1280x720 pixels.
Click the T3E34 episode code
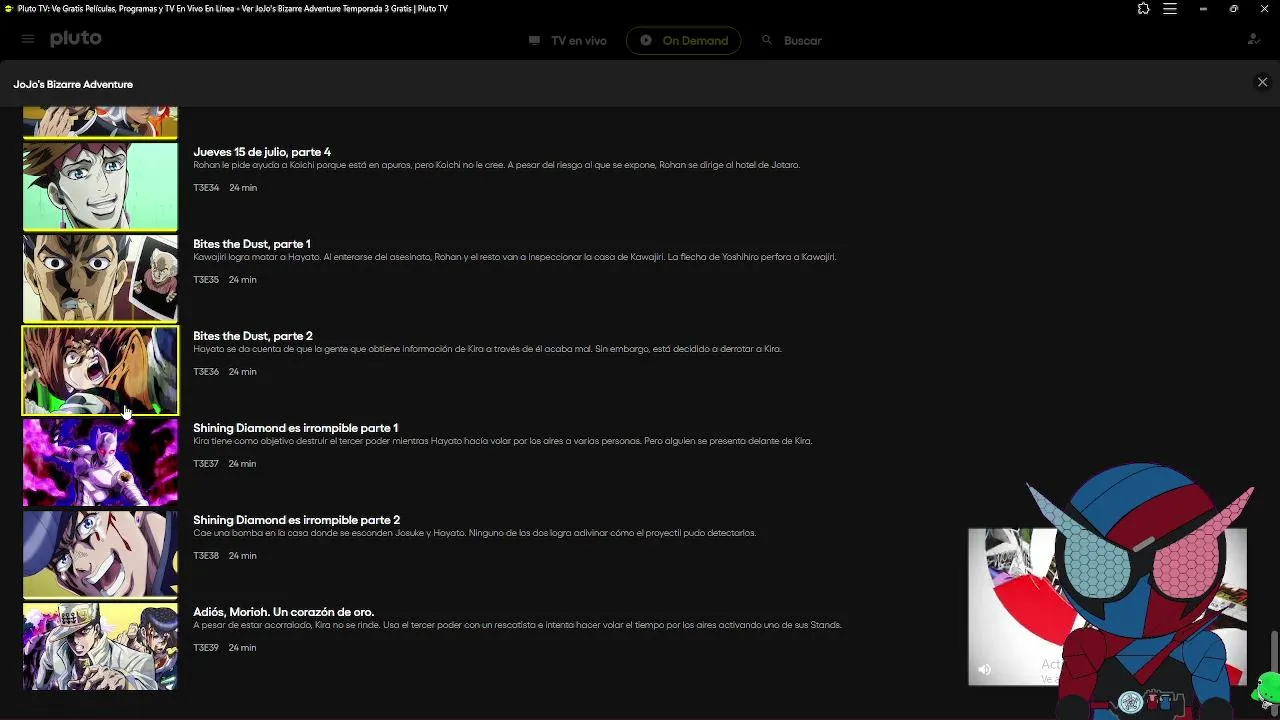(x=206, y=188)
